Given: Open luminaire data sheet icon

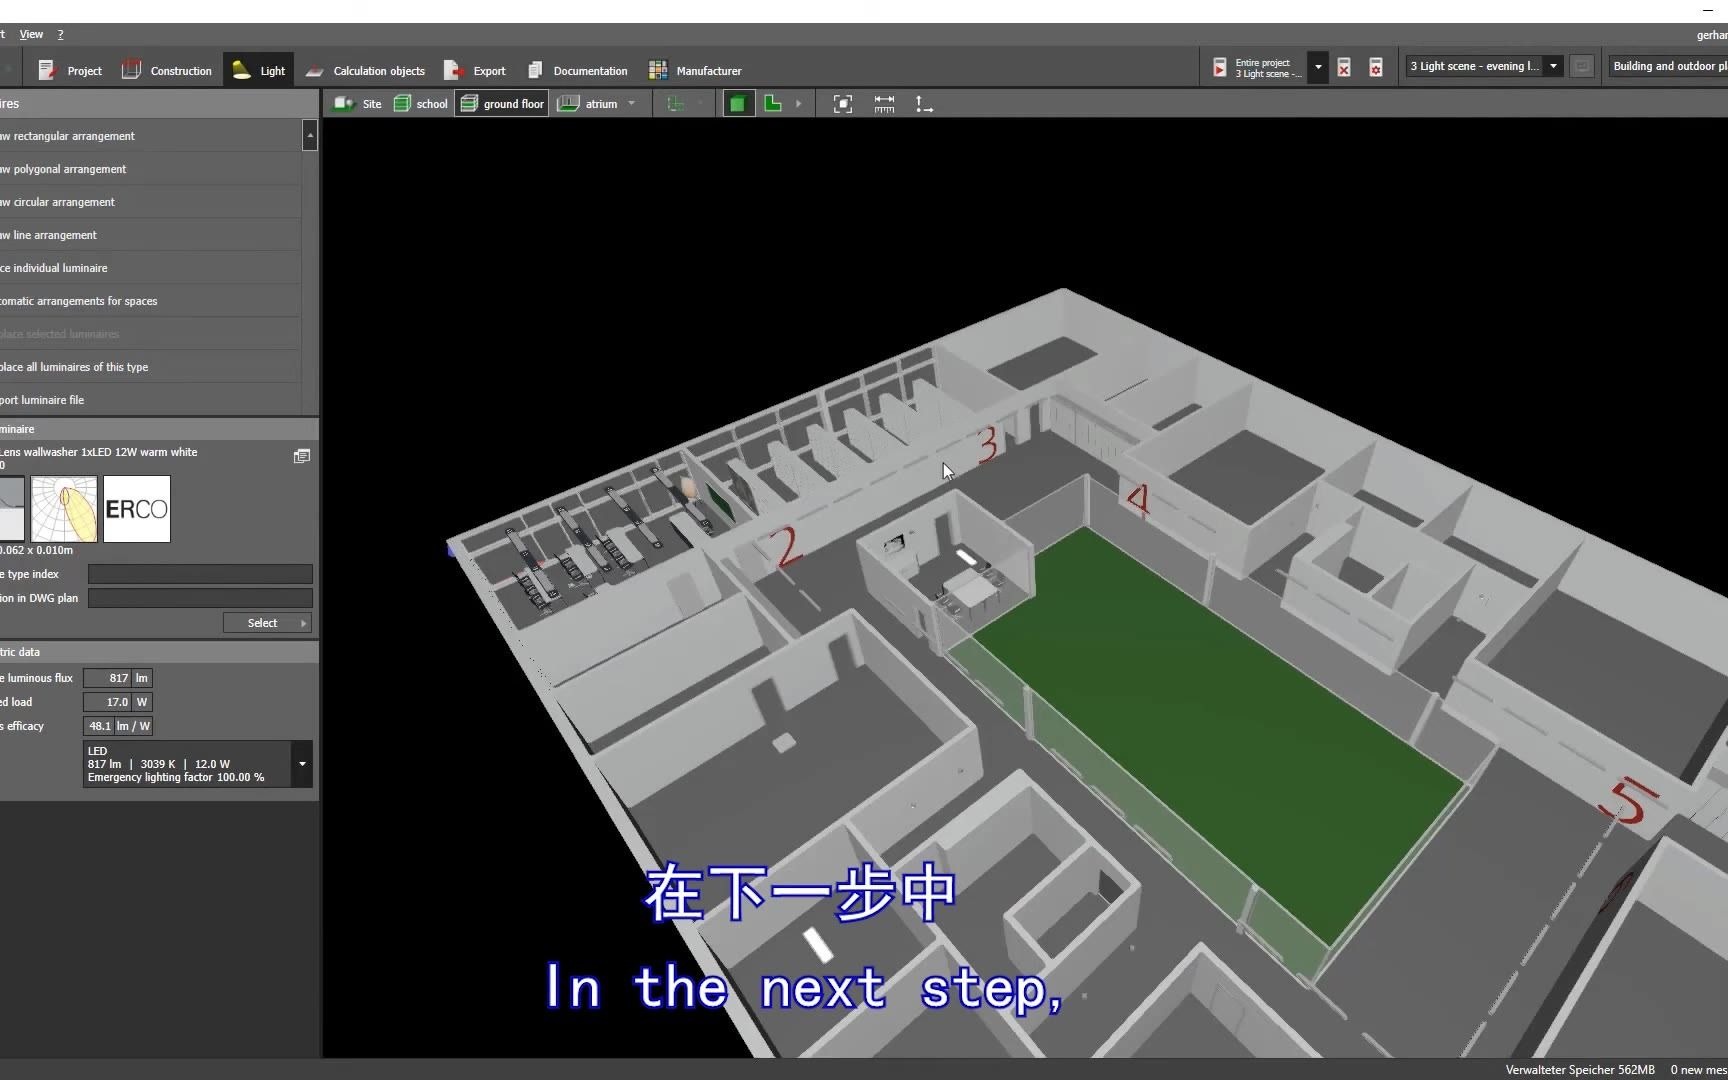Looking at the screenshot, I should [301, 456].
